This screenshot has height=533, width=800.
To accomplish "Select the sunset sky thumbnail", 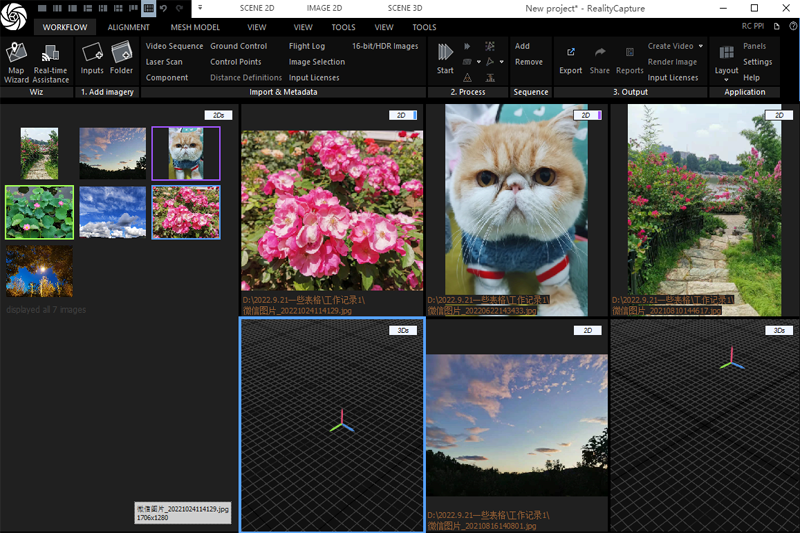I will 113,154.
